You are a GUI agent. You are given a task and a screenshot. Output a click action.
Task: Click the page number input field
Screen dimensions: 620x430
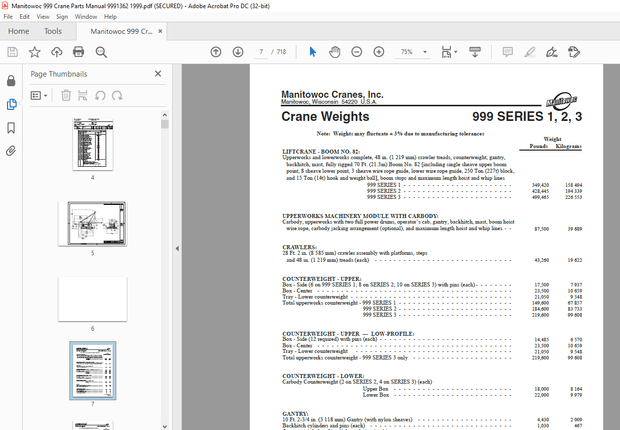click(x=261, y=52)
